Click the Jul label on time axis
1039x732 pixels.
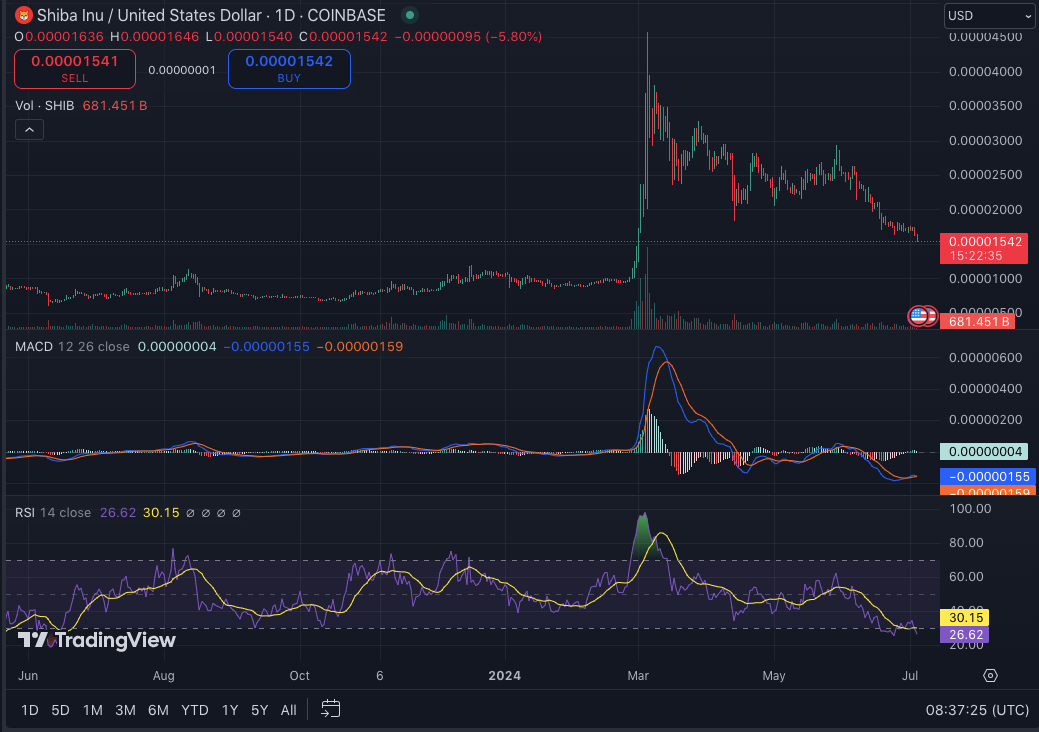point(910,676)
